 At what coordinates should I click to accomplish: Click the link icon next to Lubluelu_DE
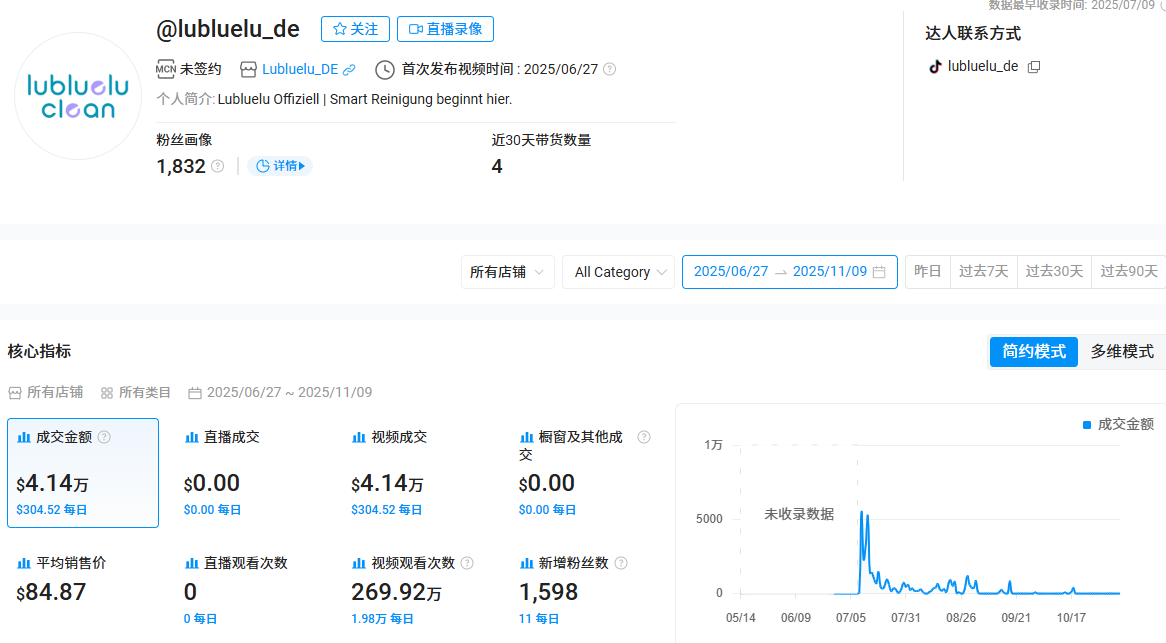coord(348,69)
